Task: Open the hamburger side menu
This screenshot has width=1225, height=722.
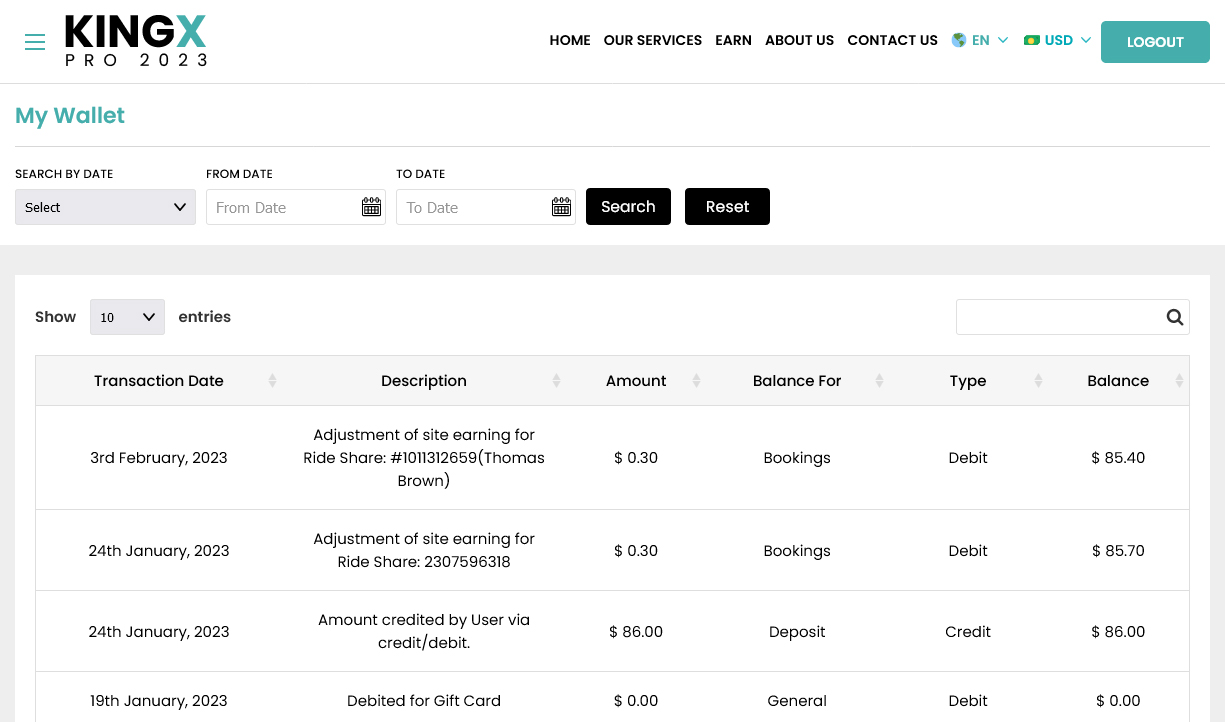Action: 35,42
